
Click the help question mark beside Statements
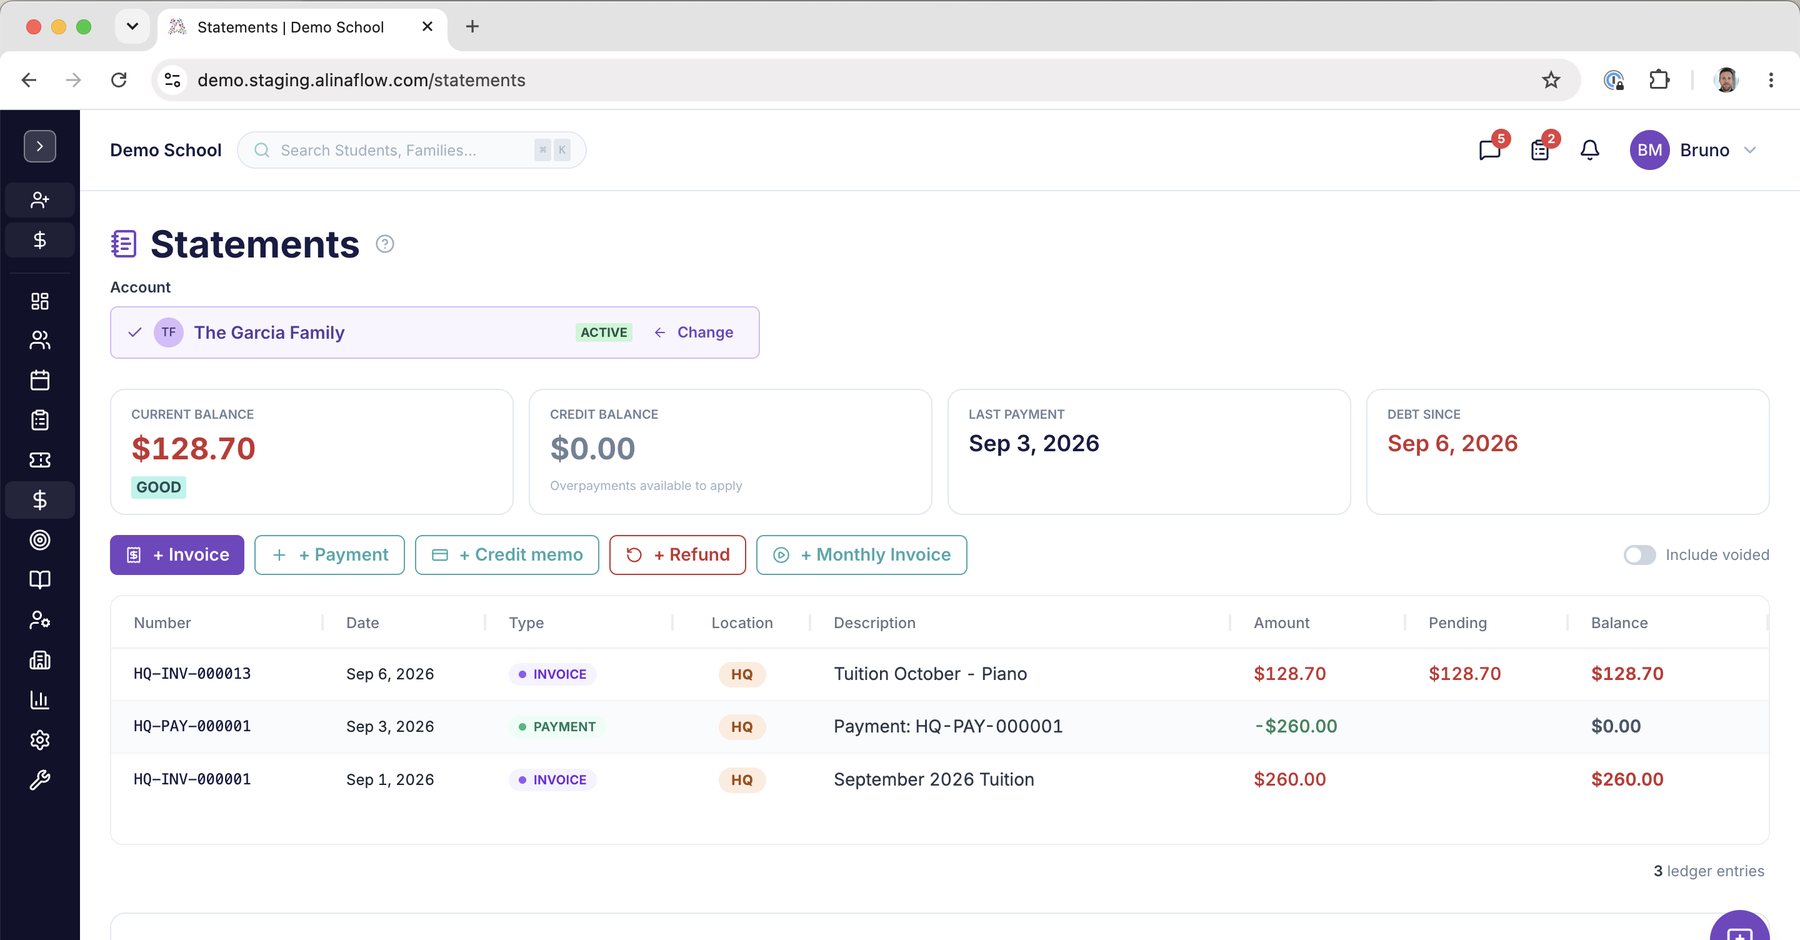coord(385,244)
